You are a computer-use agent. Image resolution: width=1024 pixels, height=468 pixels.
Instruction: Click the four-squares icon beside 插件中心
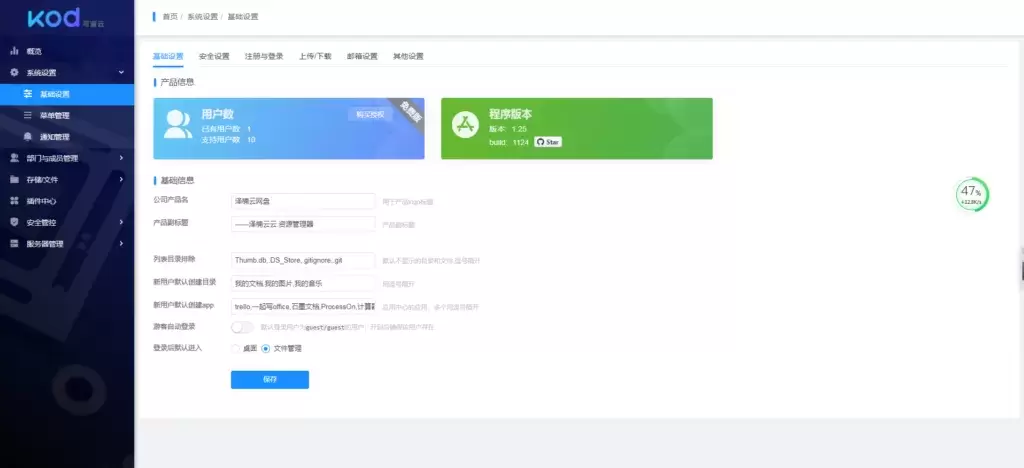14,200
